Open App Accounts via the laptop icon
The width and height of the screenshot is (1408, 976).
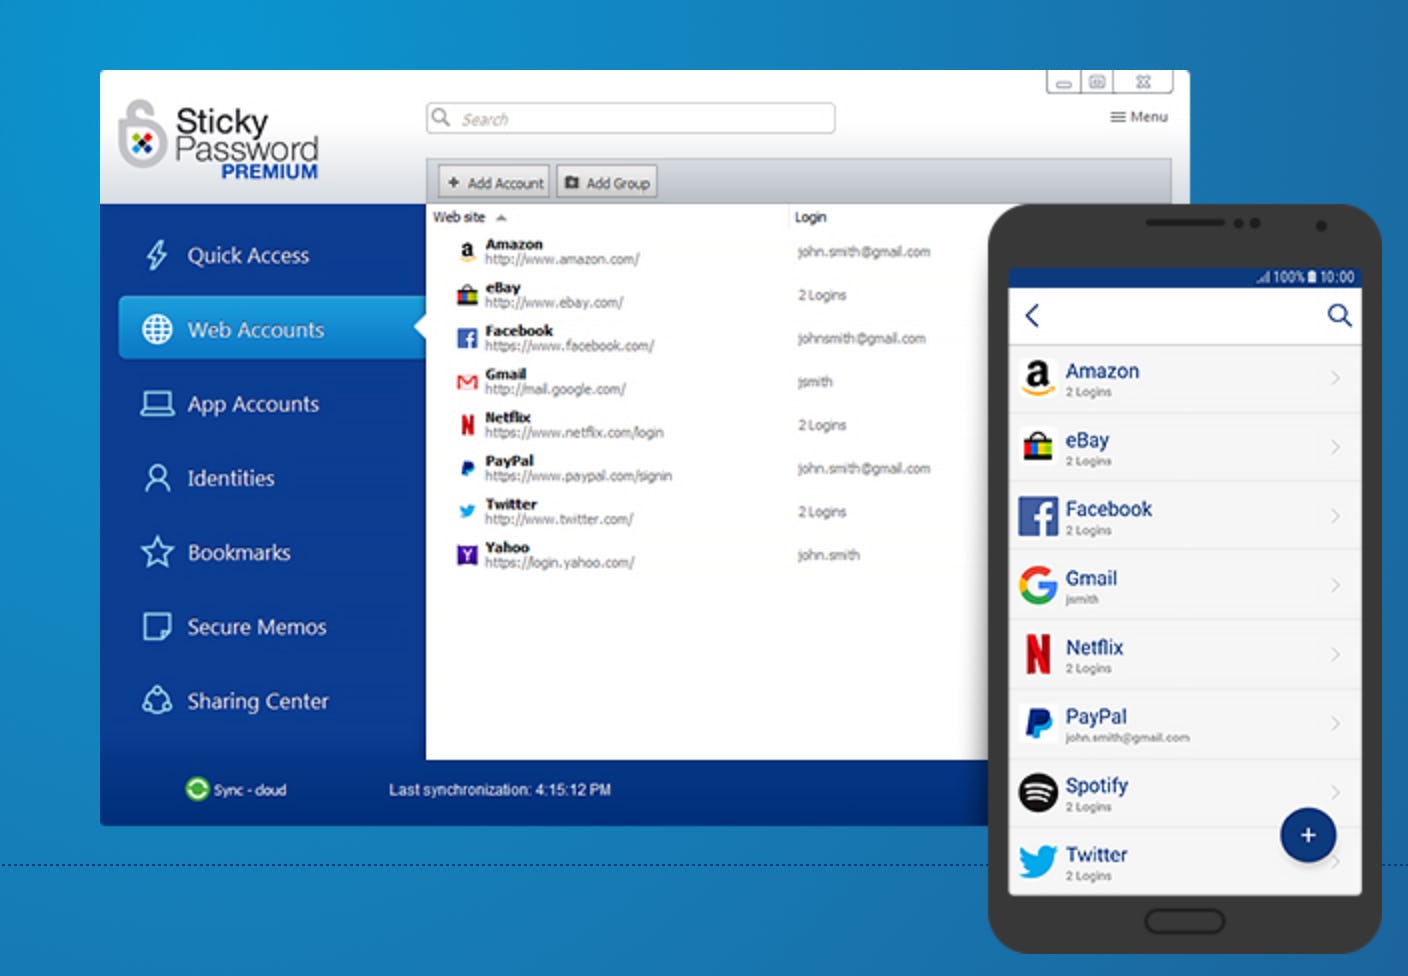pyautogui.click(x=156, y=403)
